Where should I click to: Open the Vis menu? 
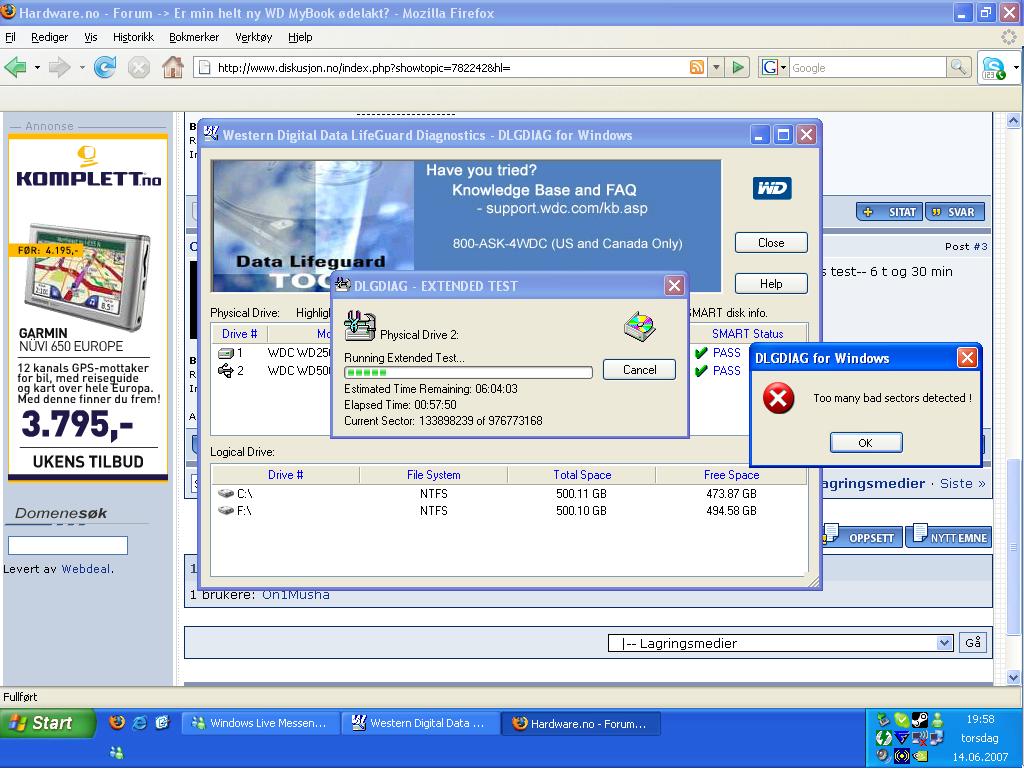(x=91, y=37)
